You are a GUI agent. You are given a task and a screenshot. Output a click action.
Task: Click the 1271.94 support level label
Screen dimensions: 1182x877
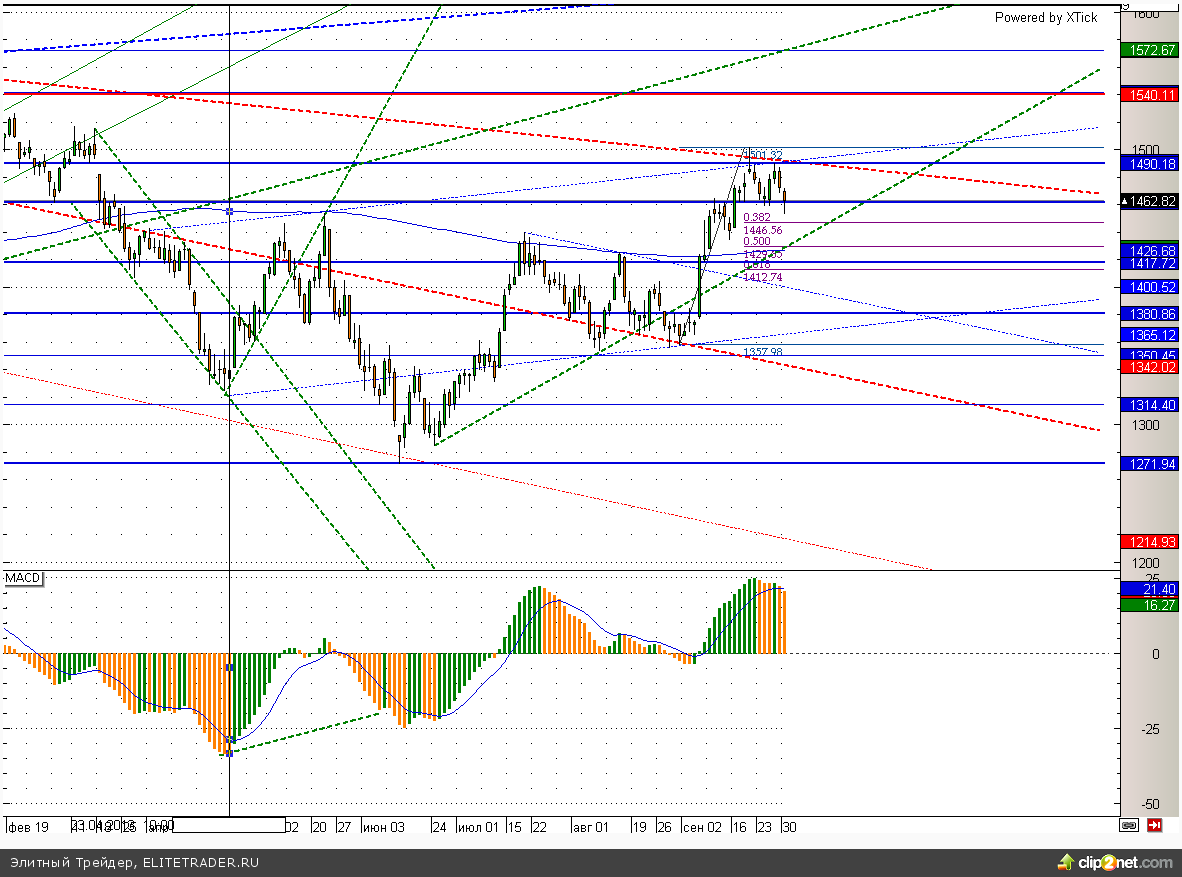coord(1150,465)
